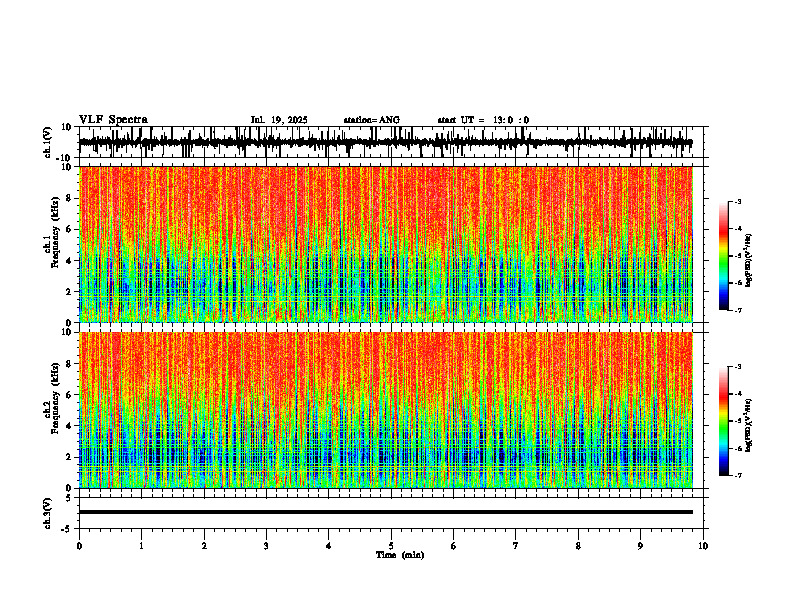Click the ch.1 spectrogram color bar
The image size is (792, 612).
(724, 256)
